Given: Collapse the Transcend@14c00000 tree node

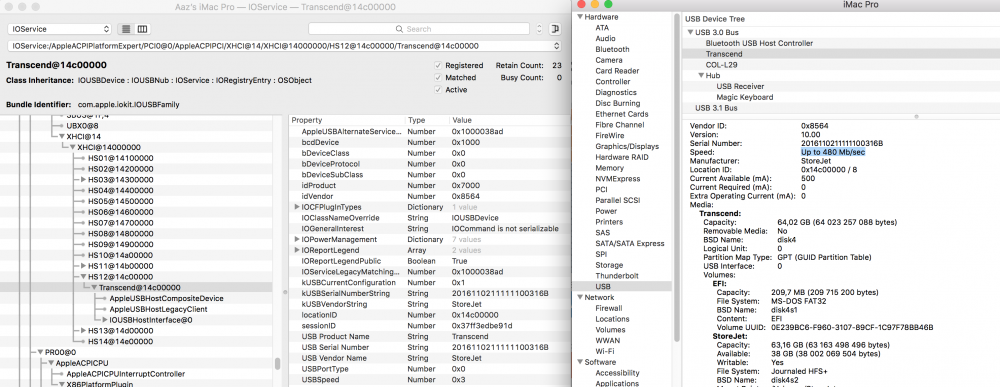Looking at the screenshot, I should (x=94, y=288).
